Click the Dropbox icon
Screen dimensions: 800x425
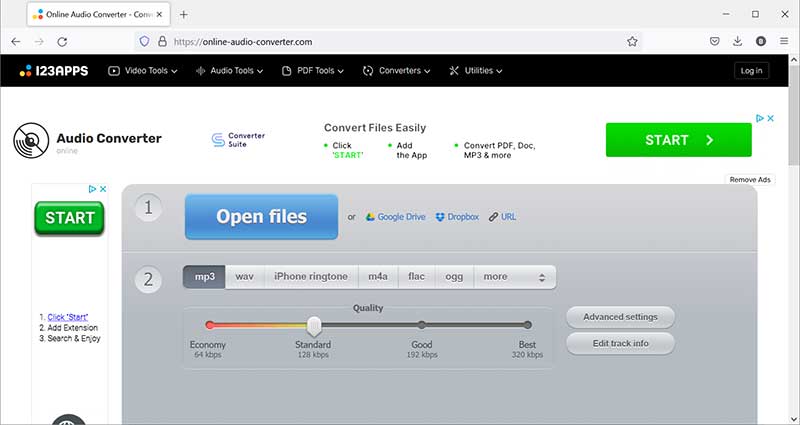(x=440, y=217)
